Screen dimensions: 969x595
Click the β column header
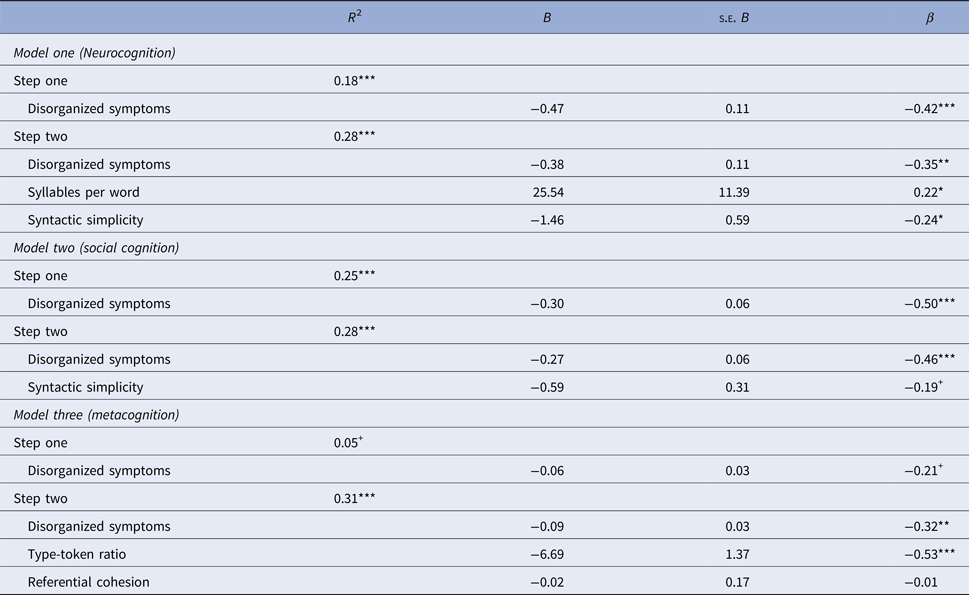929,18
